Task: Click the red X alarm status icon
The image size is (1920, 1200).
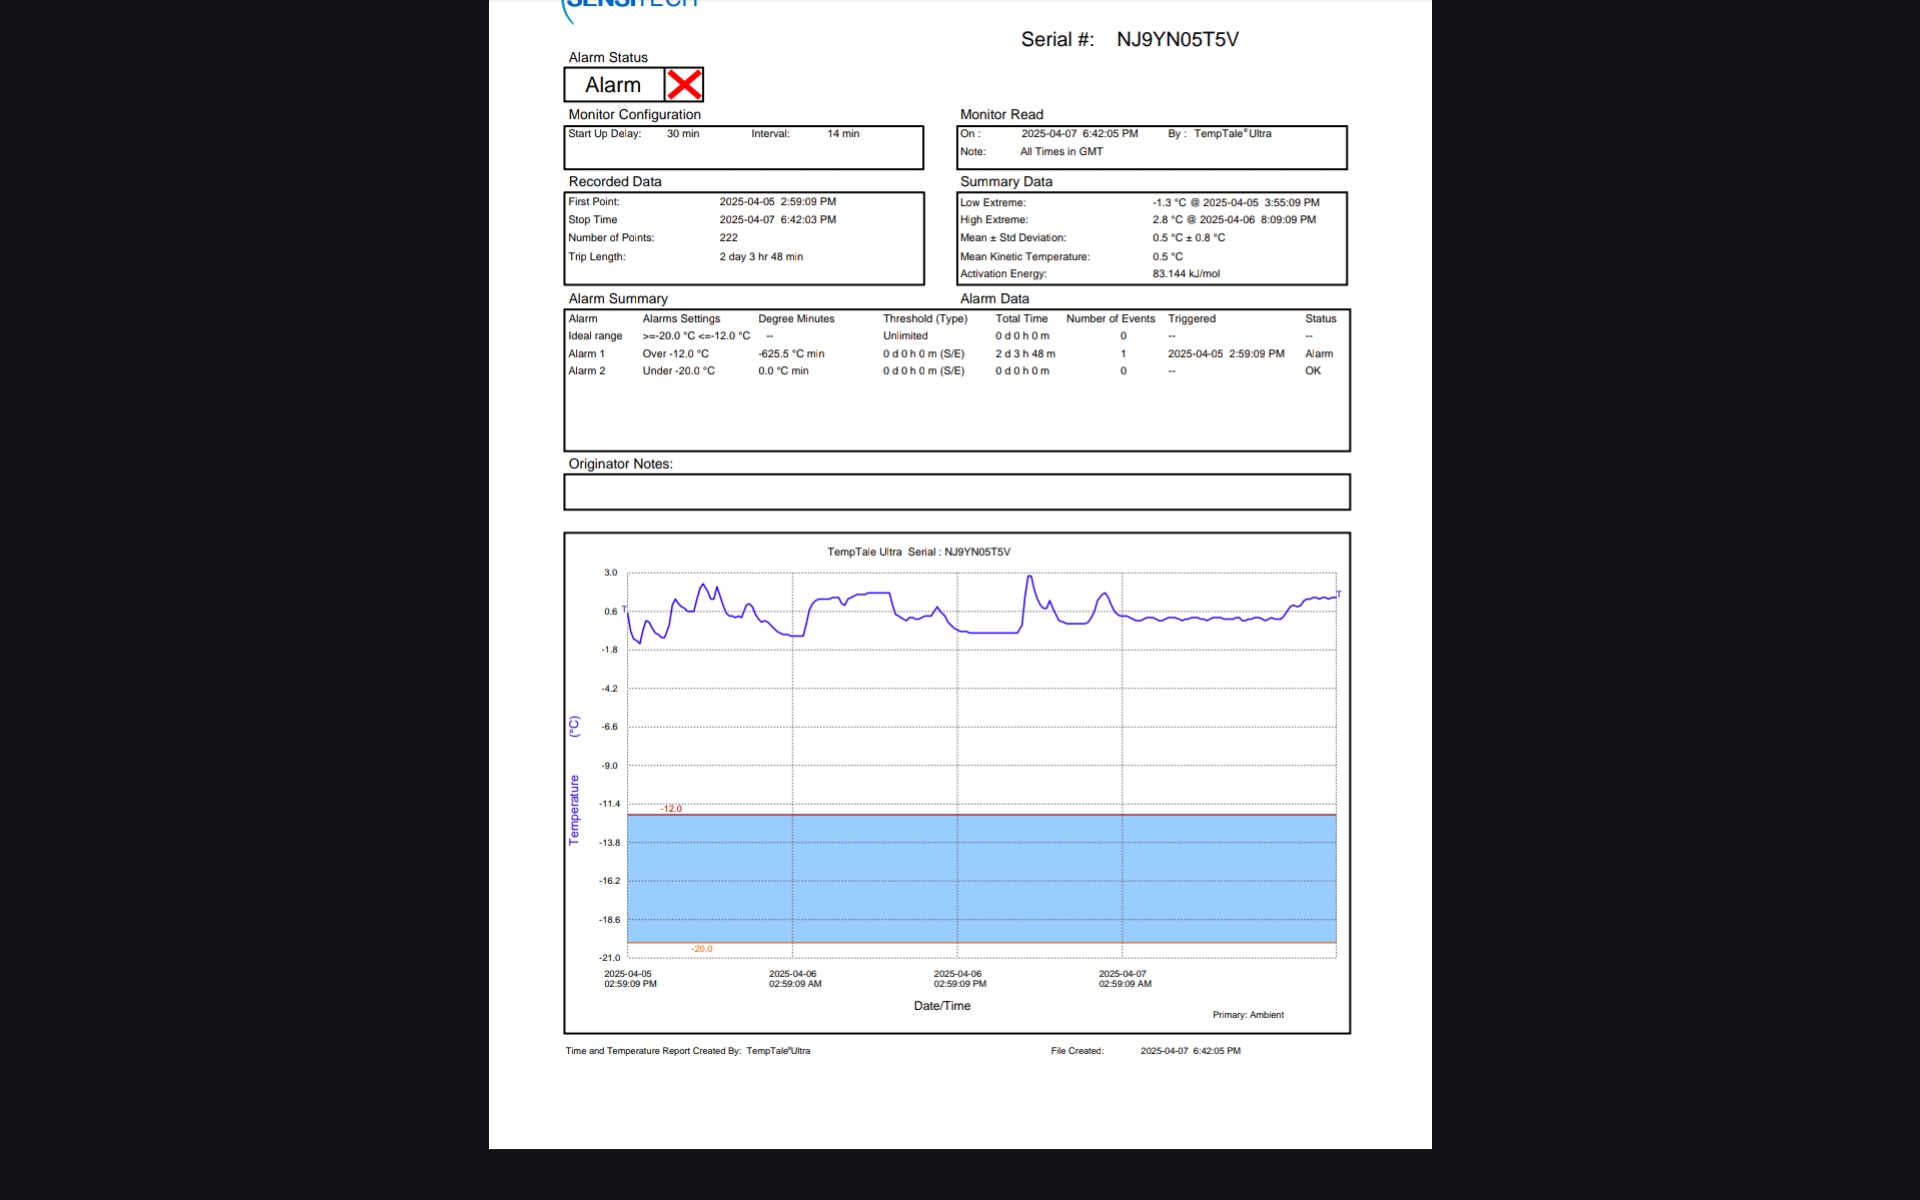Action: click(684, 85)
